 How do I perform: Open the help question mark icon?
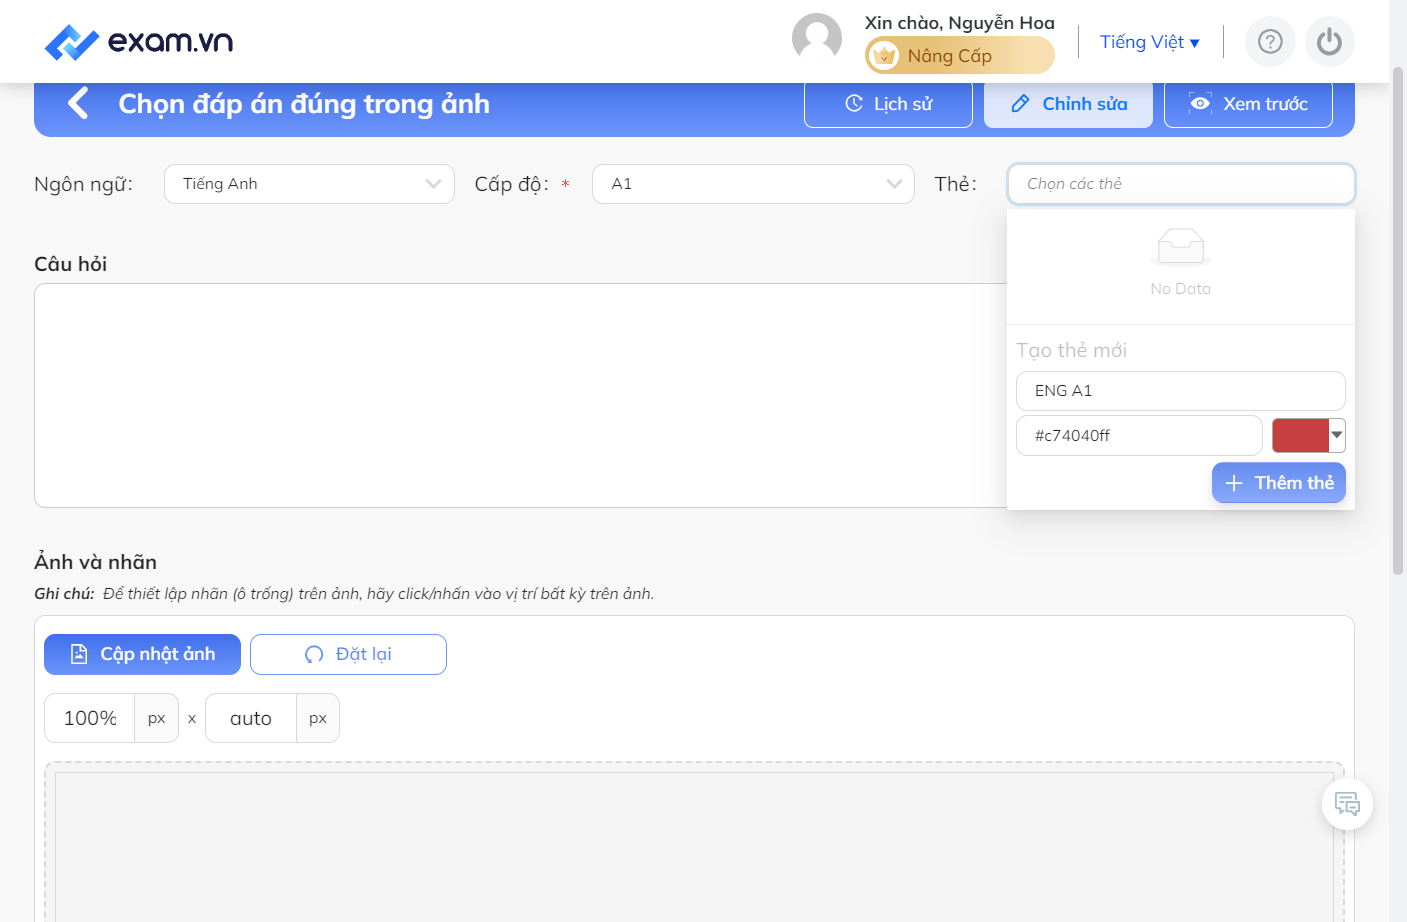tap(1270, 42)
